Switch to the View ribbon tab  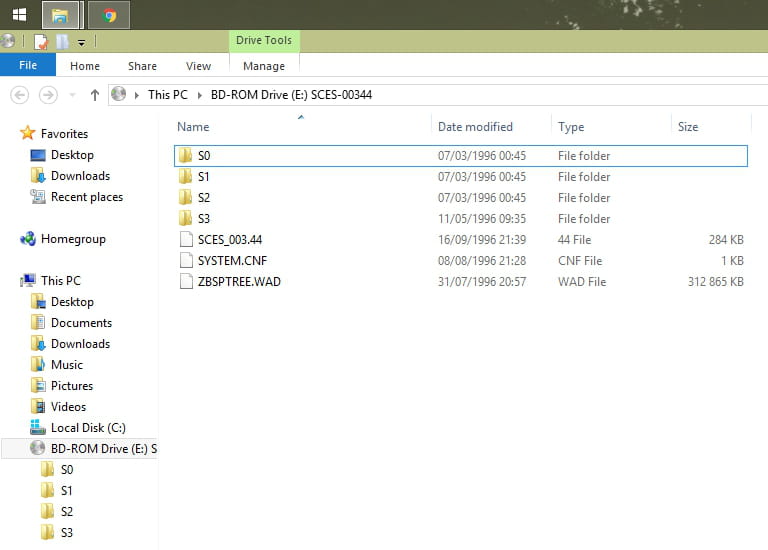point(198,66)
